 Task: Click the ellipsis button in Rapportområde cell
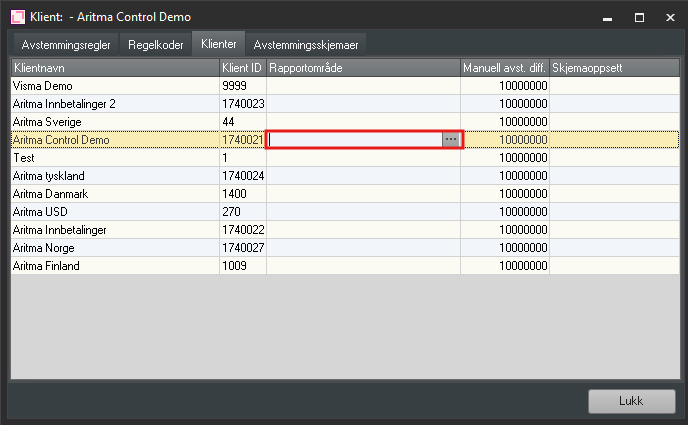tap(451, 140)
